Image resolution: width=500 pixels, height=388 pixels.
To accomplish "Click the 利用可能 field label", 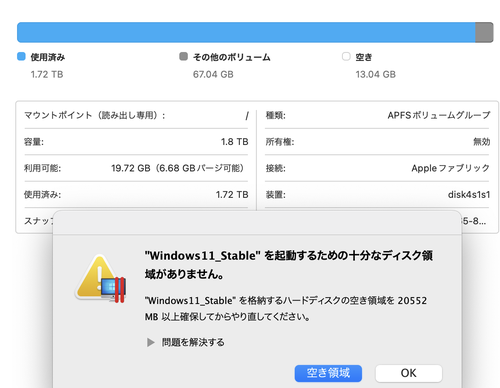I will click(x=42, y=168).
